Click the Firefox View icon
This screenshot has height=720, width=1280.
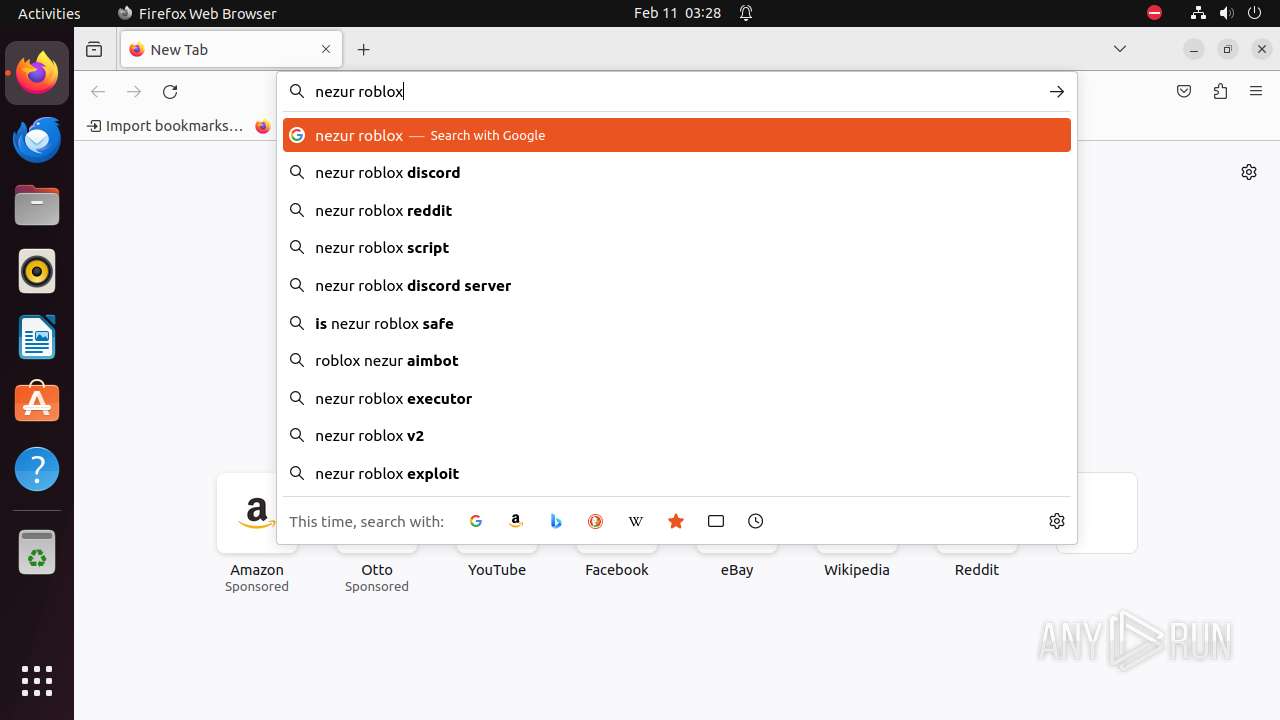click(x=94, y=49)
